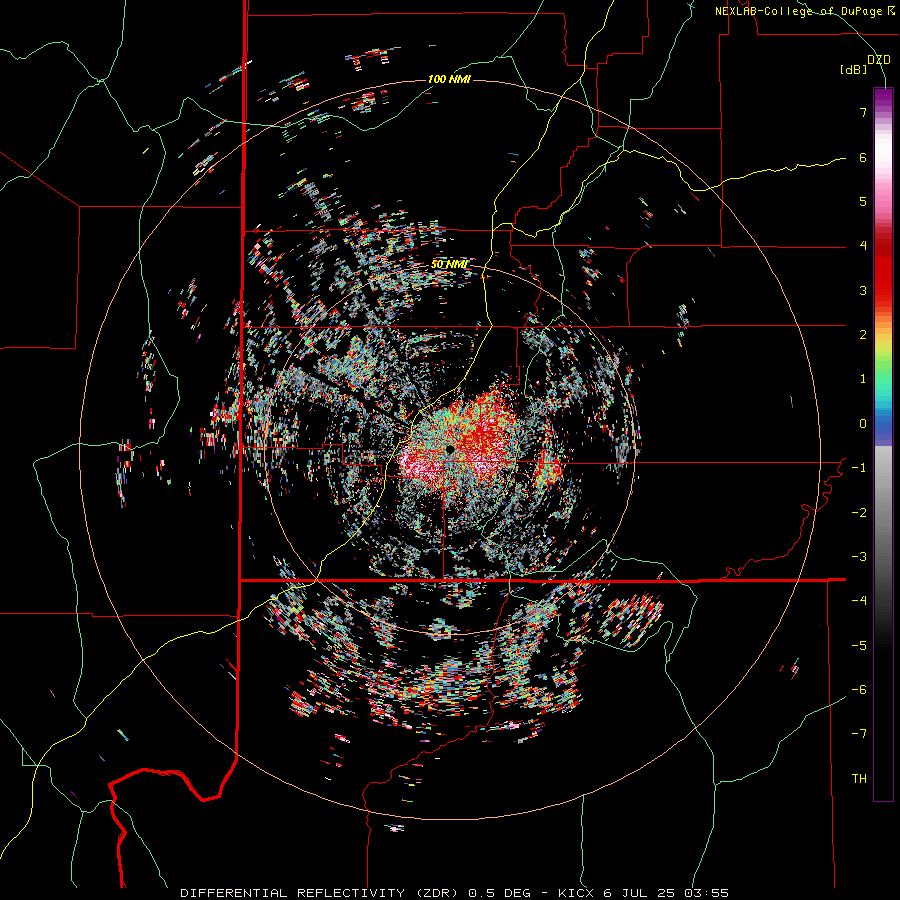Click the 6 value on the color scale
900x900 pixels.
863,157
